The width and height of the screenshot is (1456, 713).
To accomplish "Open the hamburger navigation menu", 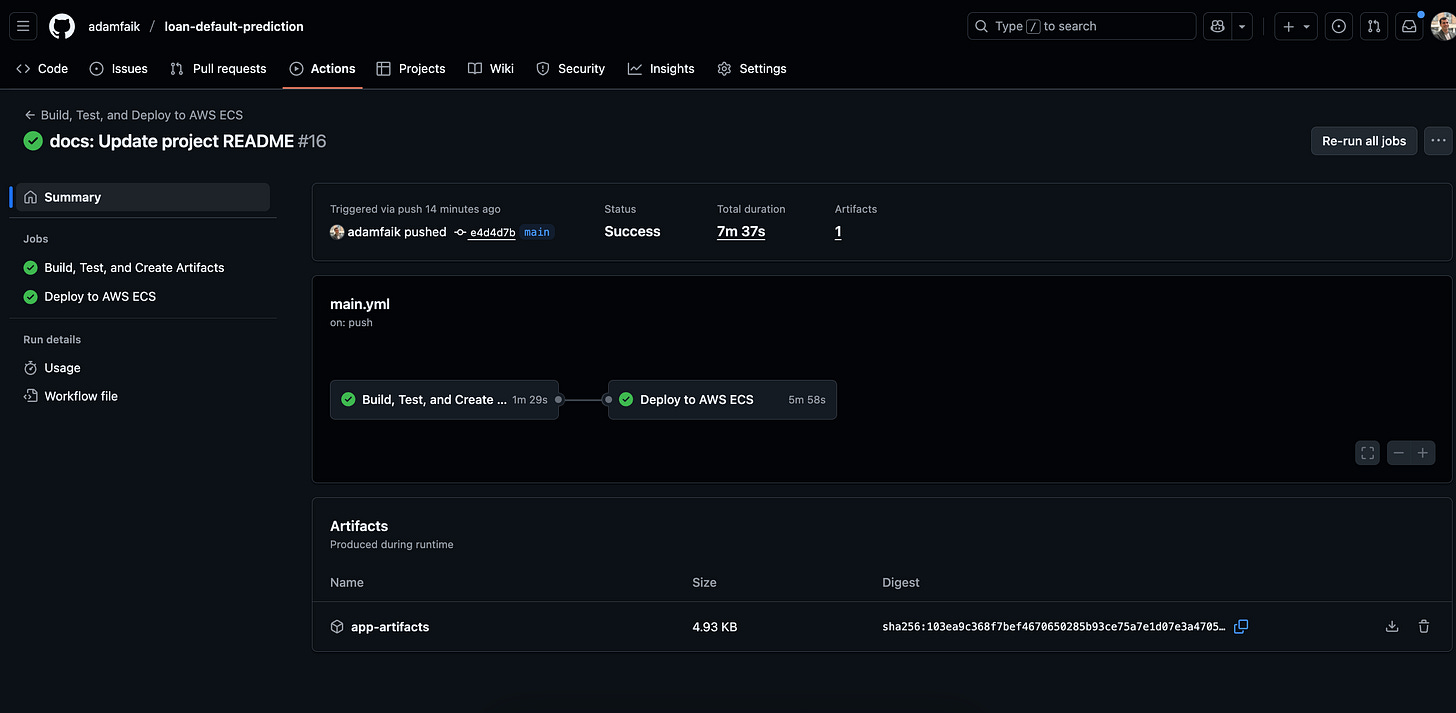I will point(23,26).
